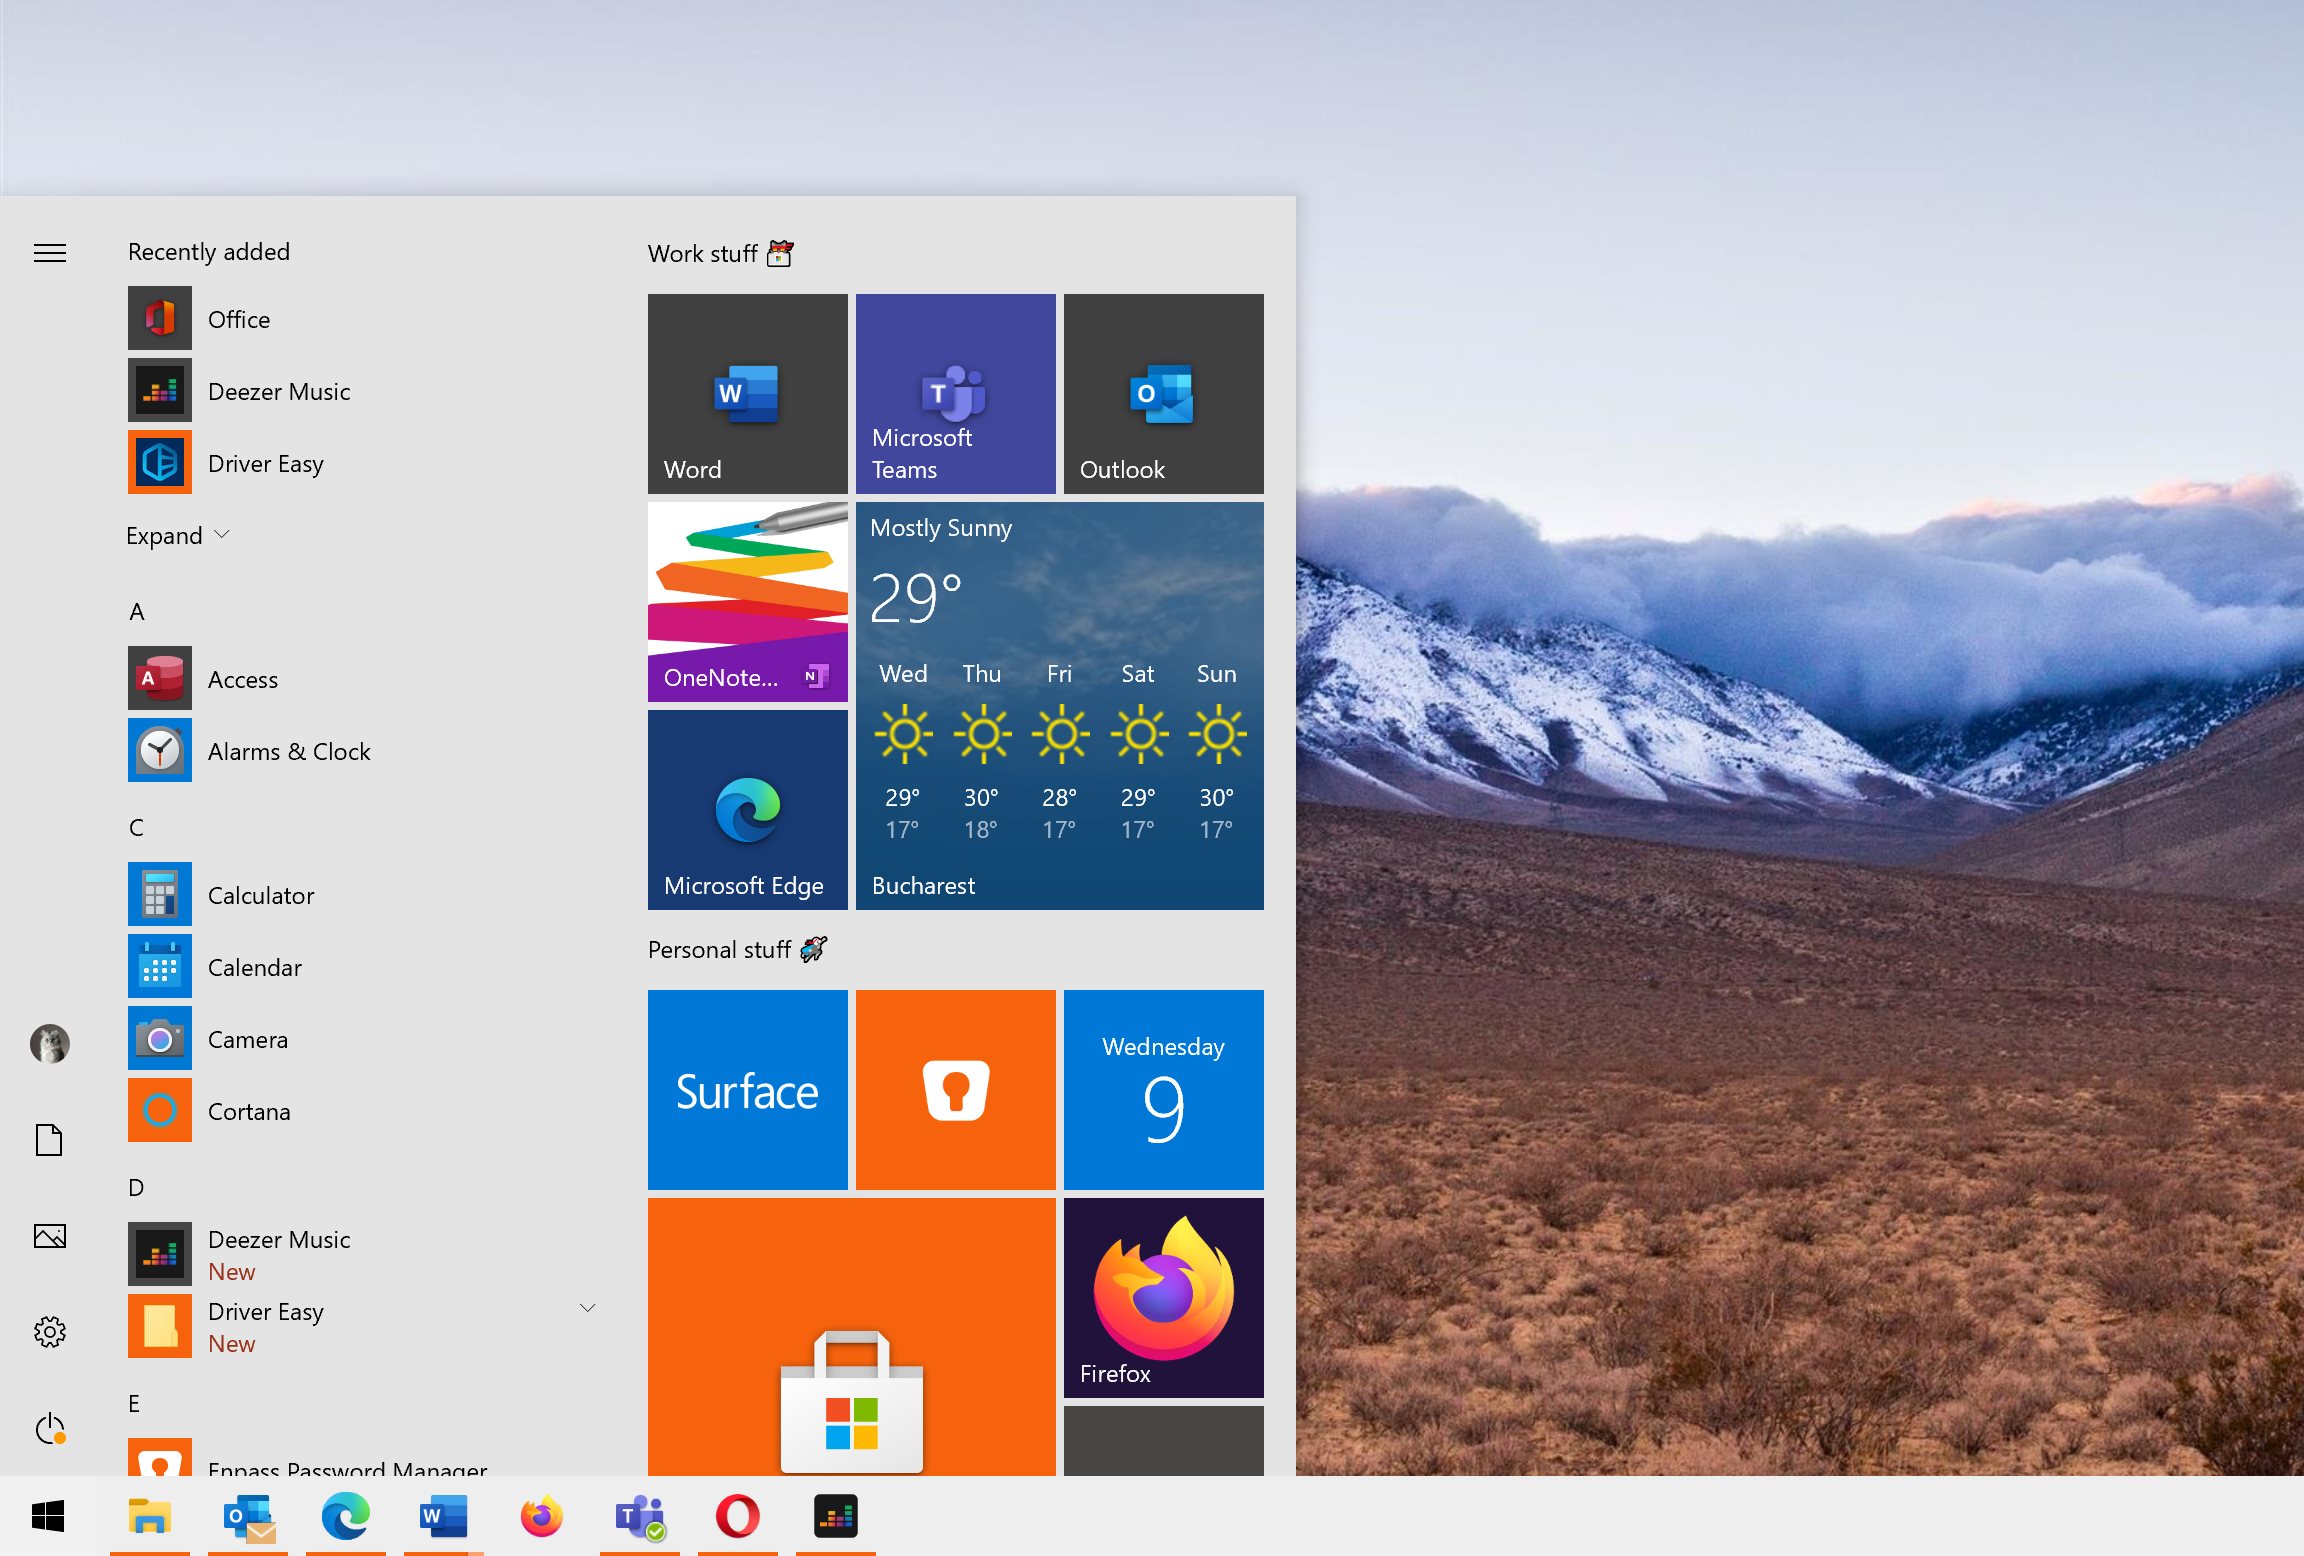
Task: Expand the Driver Easy entry chevron
Action: (x=588, y=1307)
